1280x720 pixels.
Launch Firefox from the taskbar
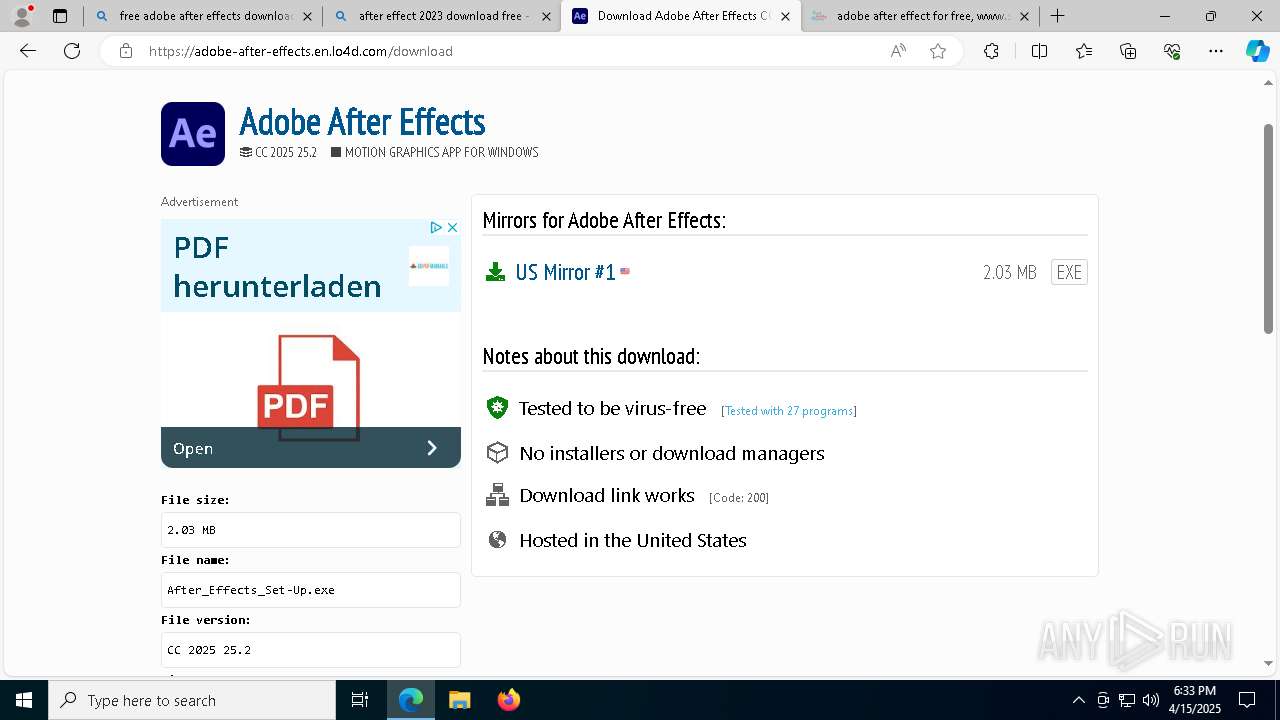tap(508, 700)
